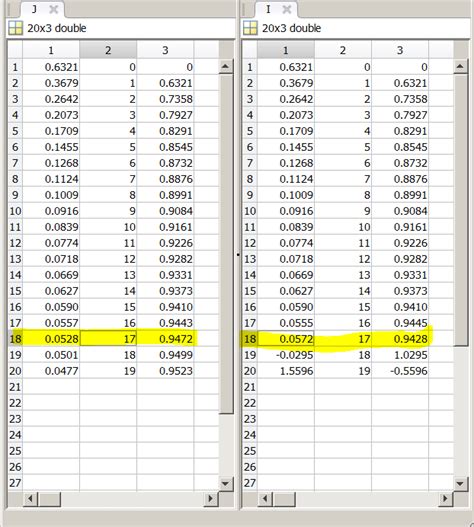Click right scroll arrow in I panel

point(445,498)
